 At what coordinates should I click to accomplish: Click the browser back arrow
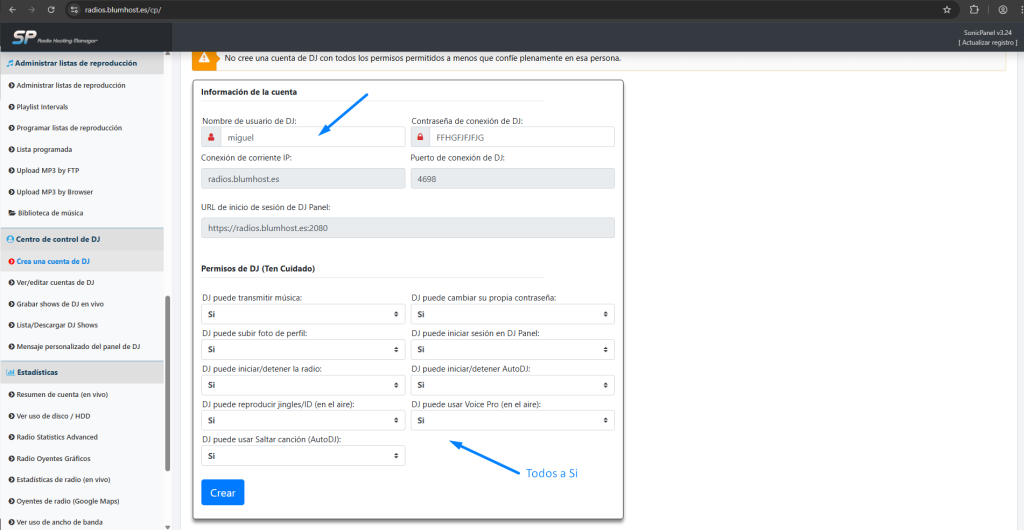point(11,9)
